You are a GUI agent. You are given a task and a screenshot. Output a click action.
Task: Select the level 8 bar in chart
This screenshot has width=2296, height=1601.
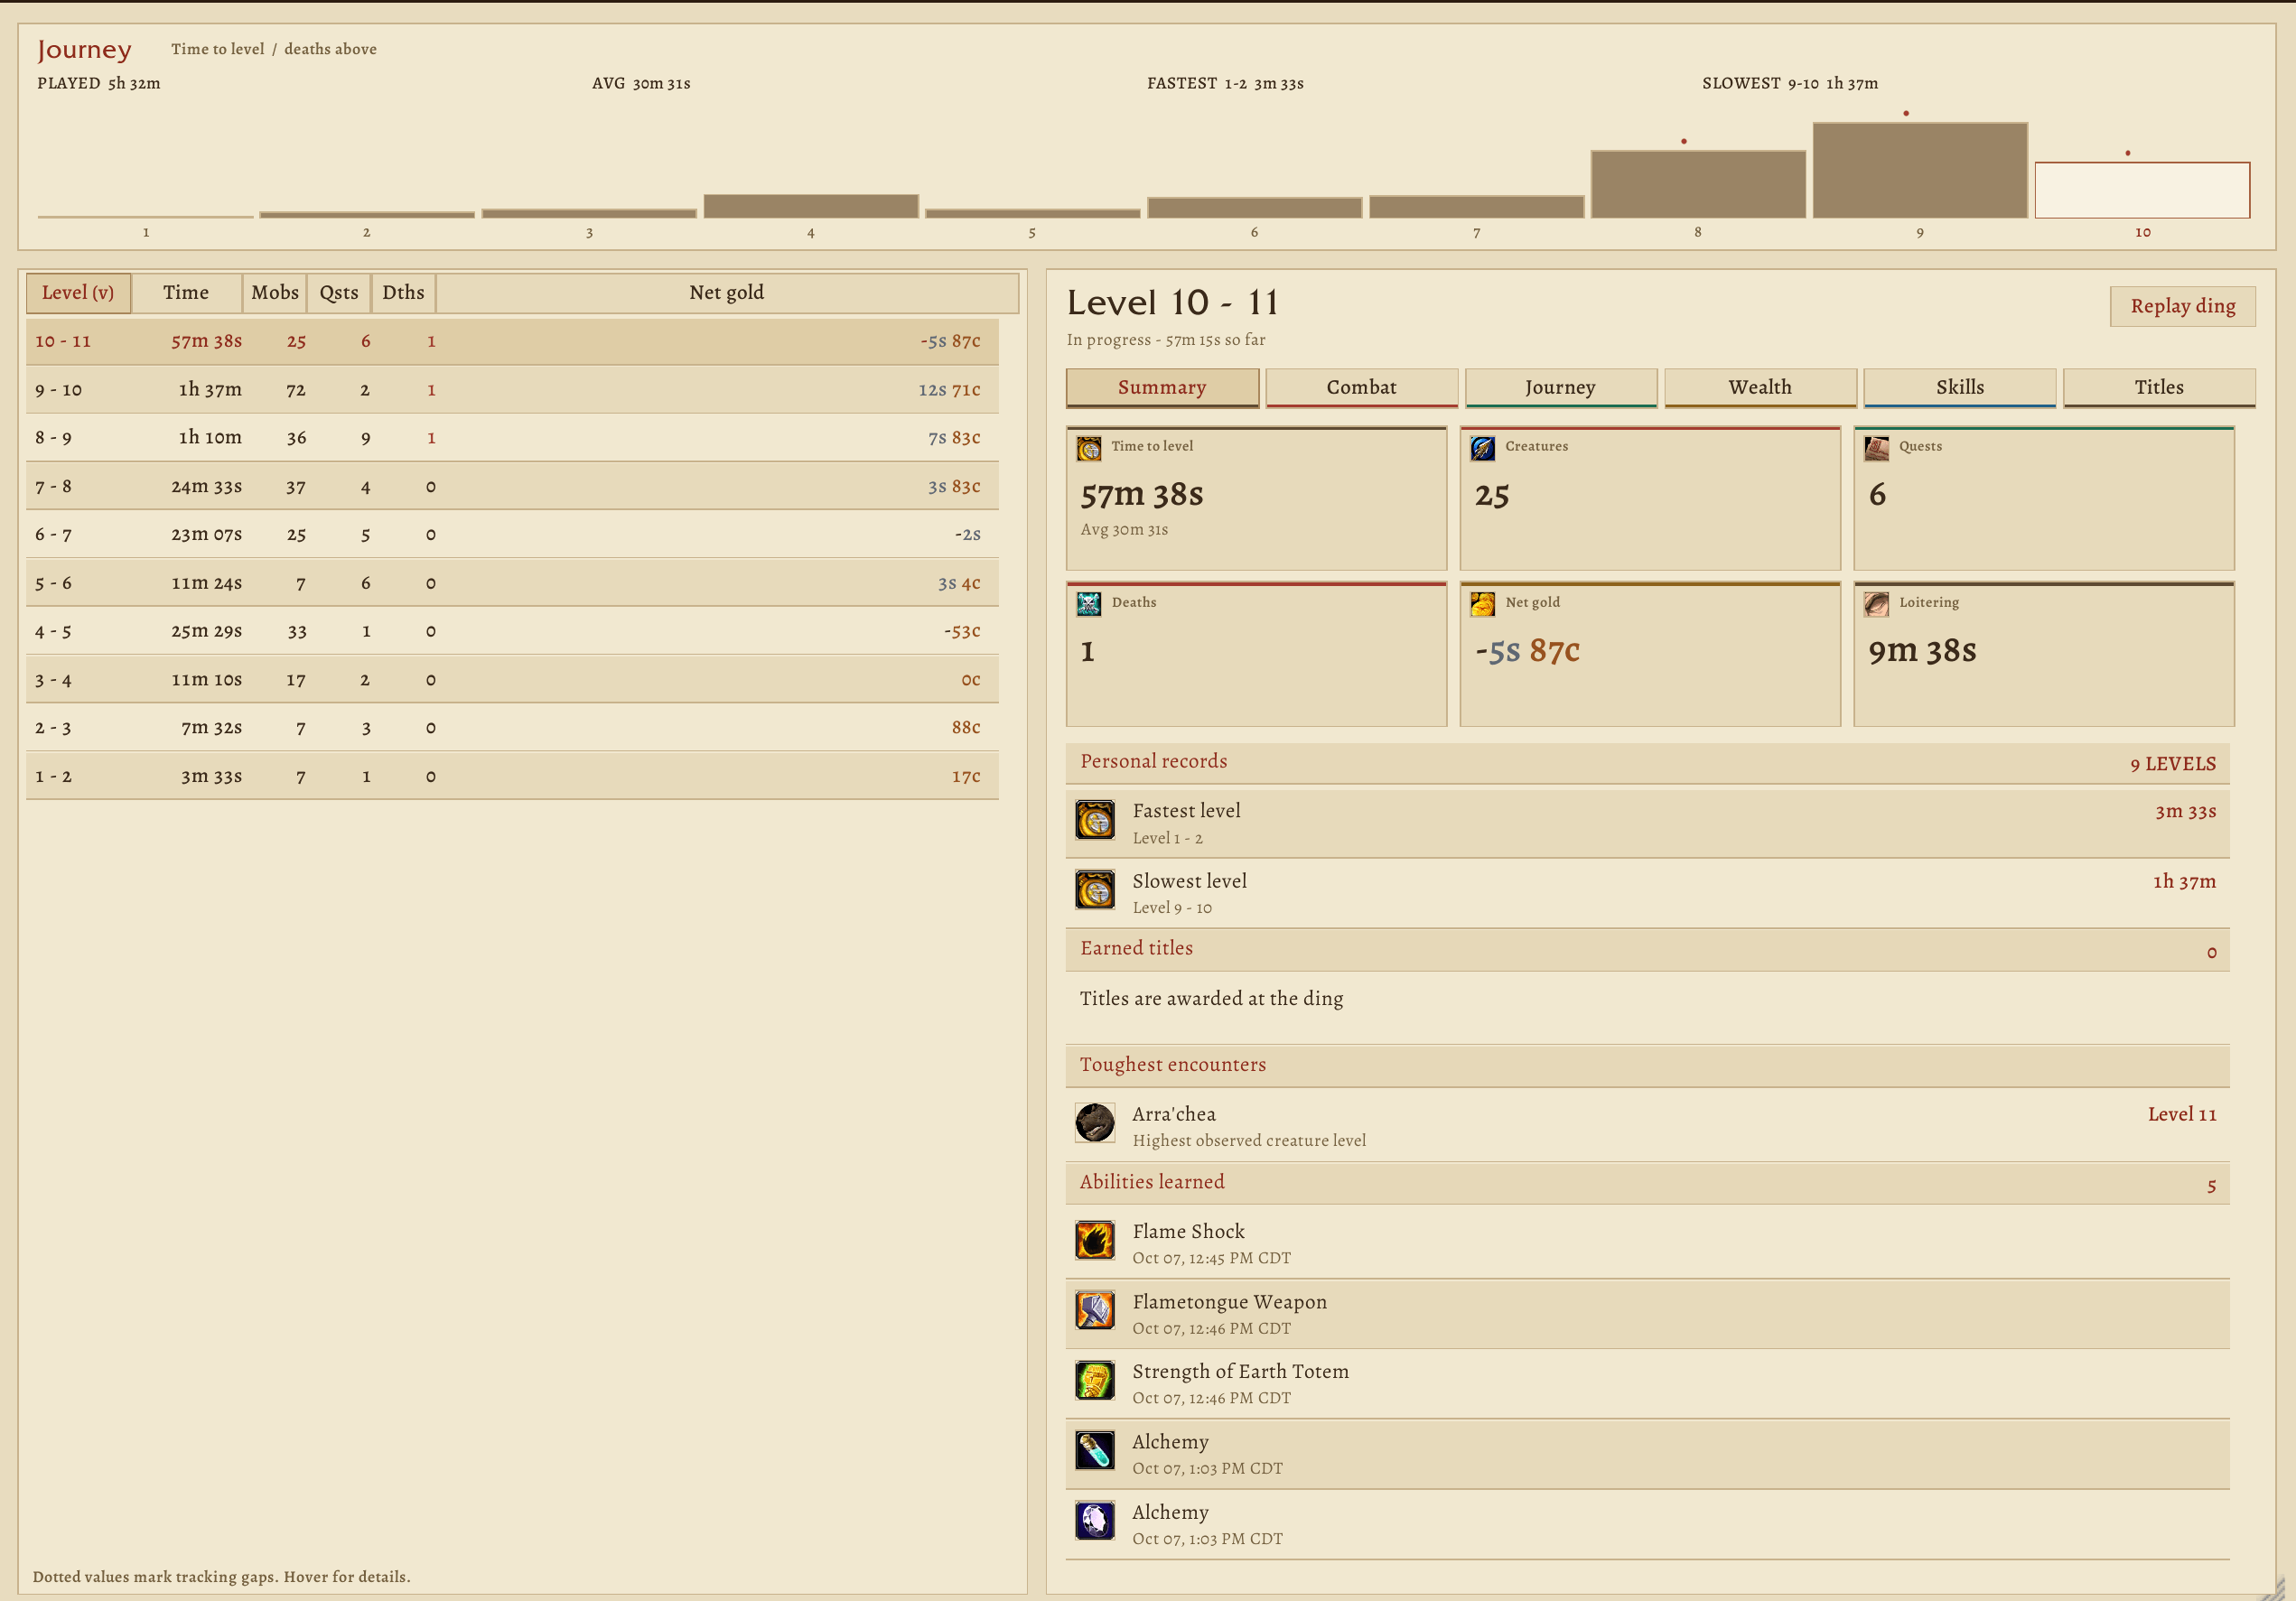pyautogui.click(x=1697, y=185)
